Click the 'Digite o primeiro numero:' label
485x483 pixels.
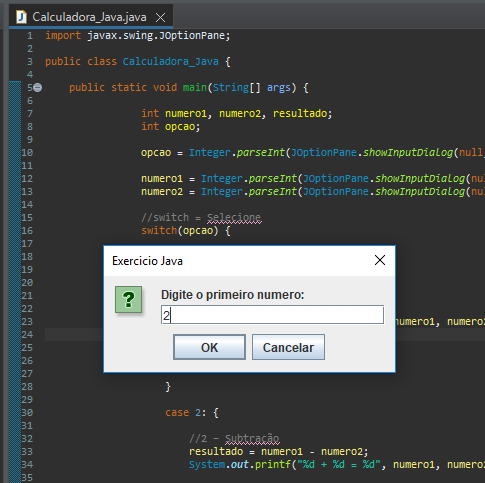coord(233,295)
